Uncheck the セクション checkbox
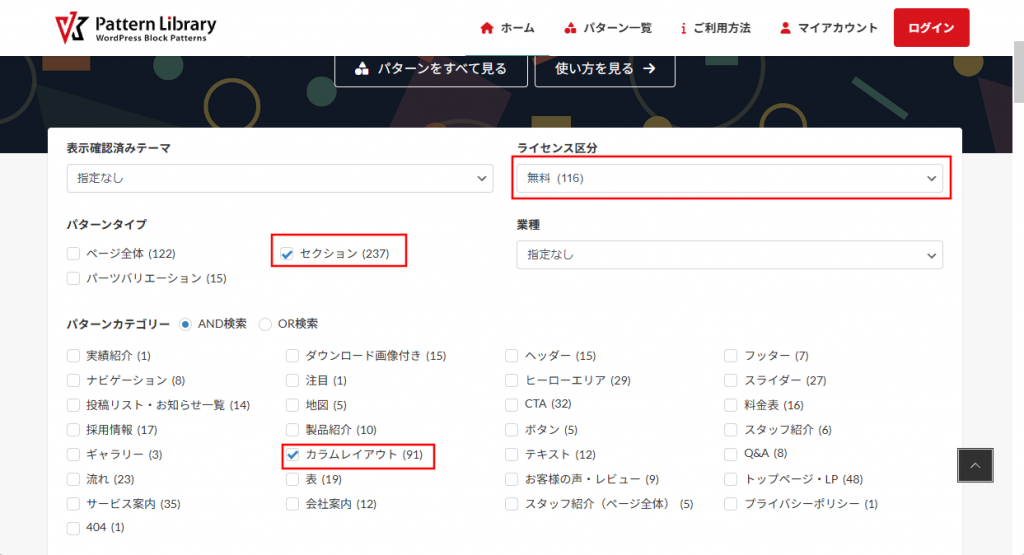The height and width of the screenshot is (555, 1024). (x=287, y=254)
